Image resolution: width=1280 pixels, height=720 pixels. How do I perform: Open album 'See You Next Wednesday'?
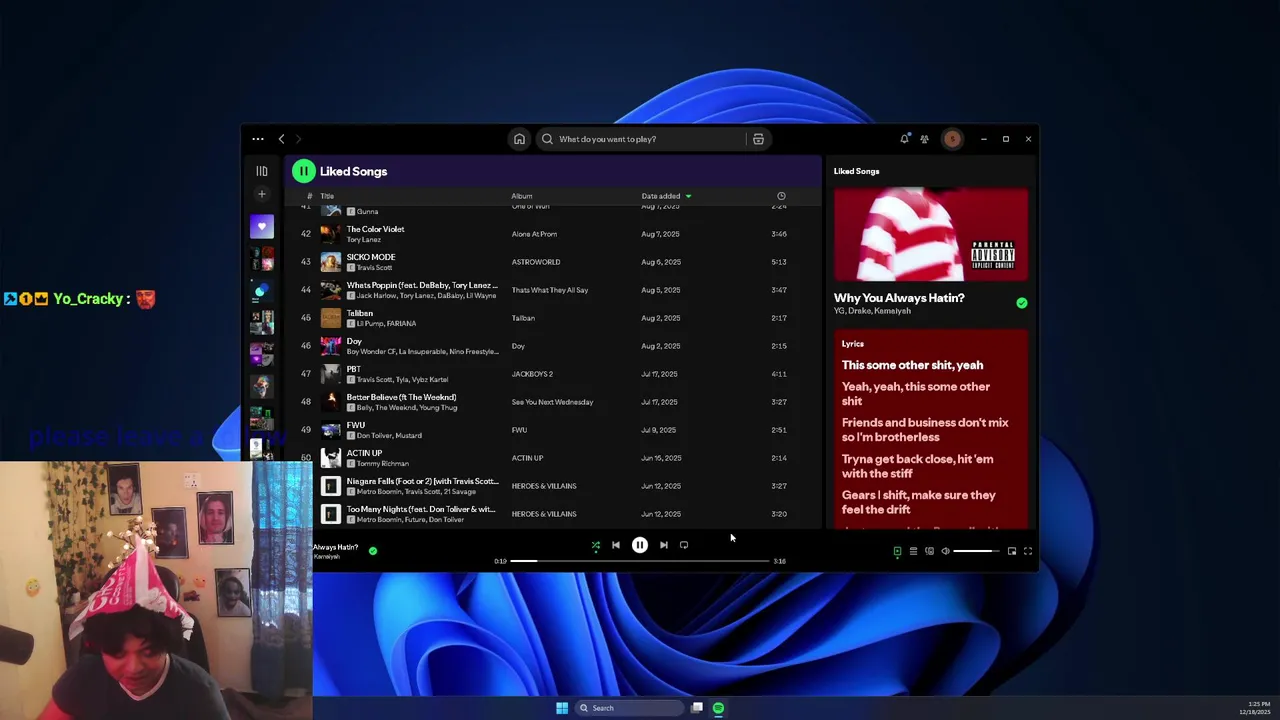pos(552,402)
